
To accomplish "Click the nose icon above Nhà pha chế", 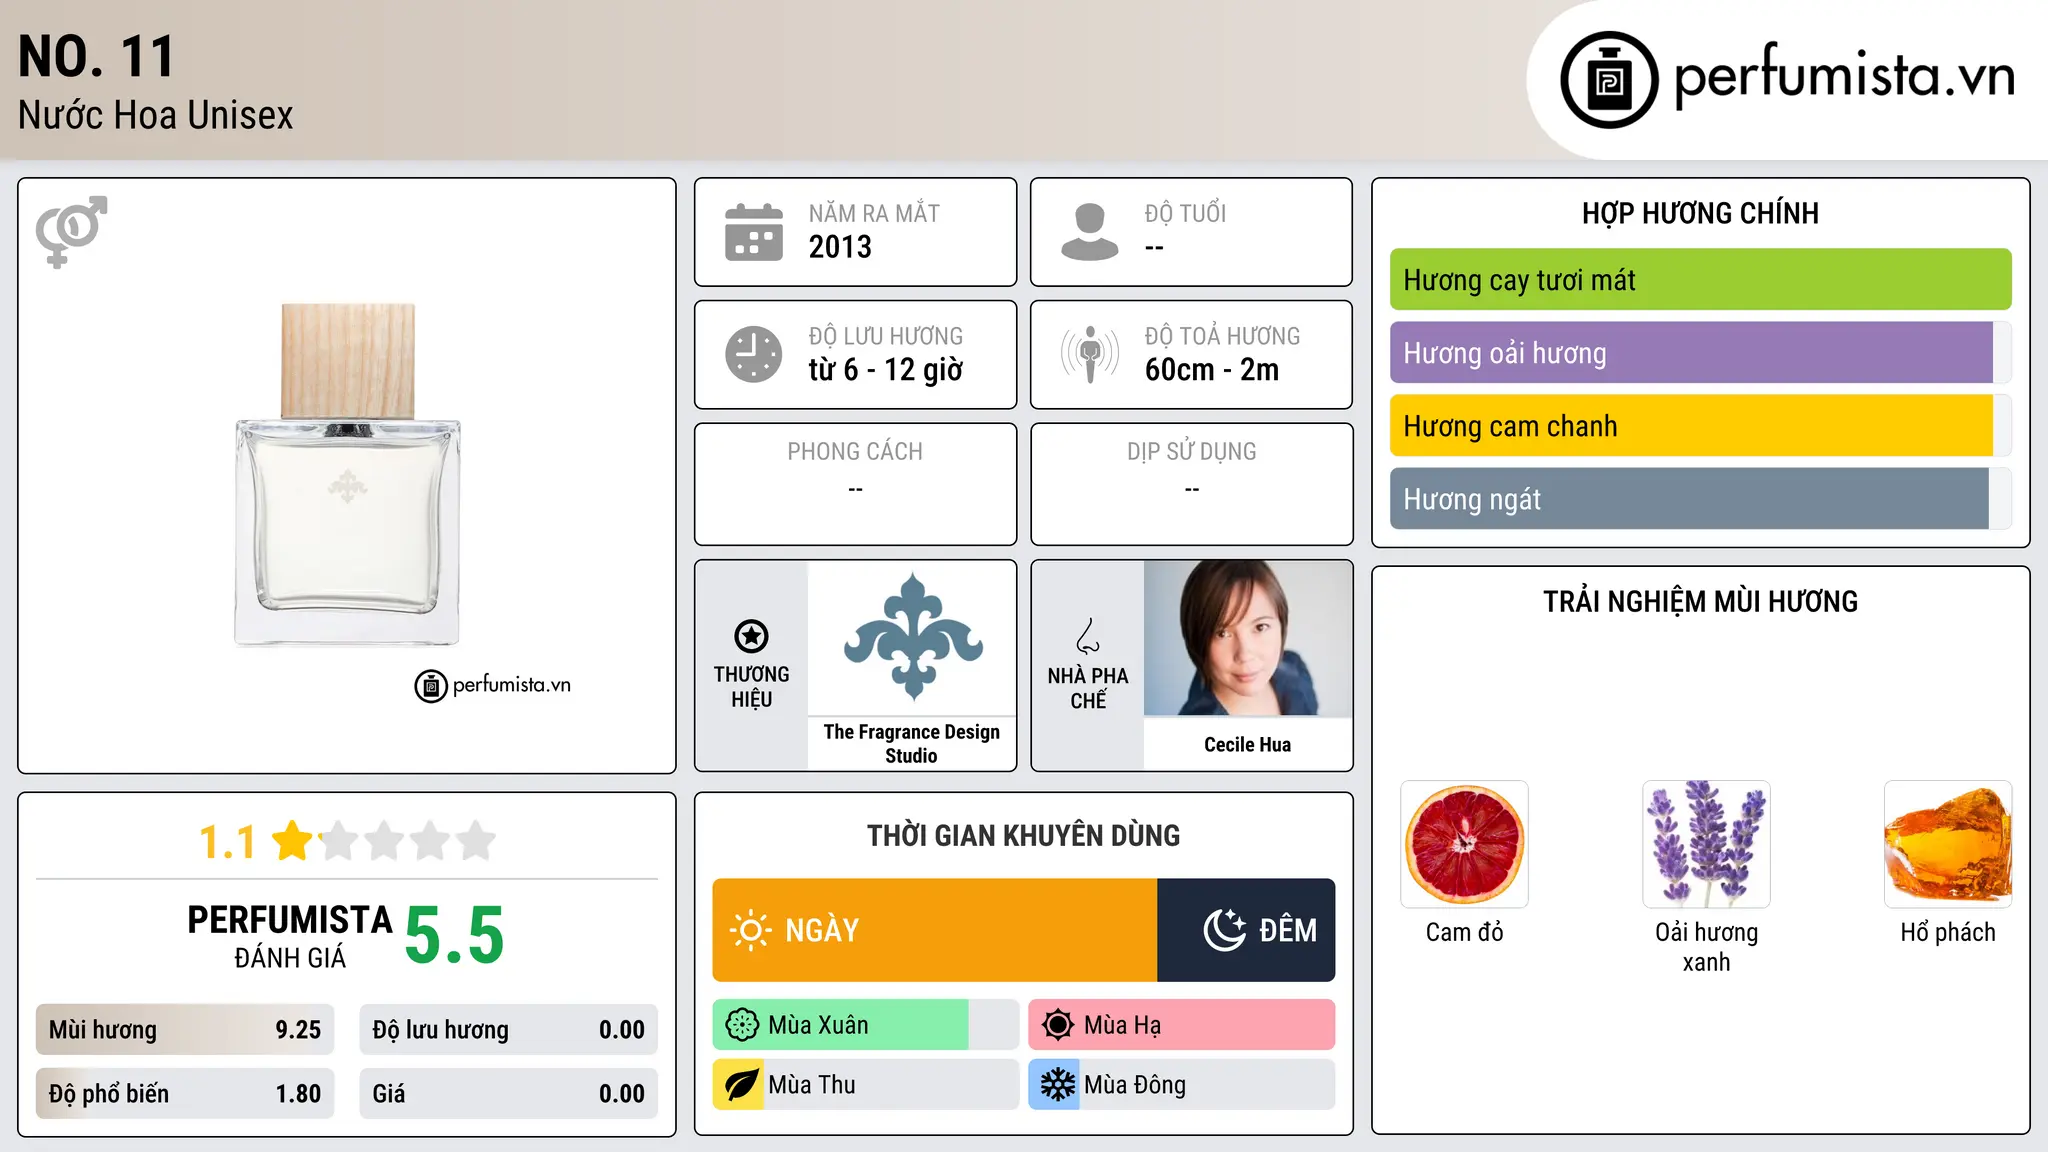I will (x=1088, y=636).
